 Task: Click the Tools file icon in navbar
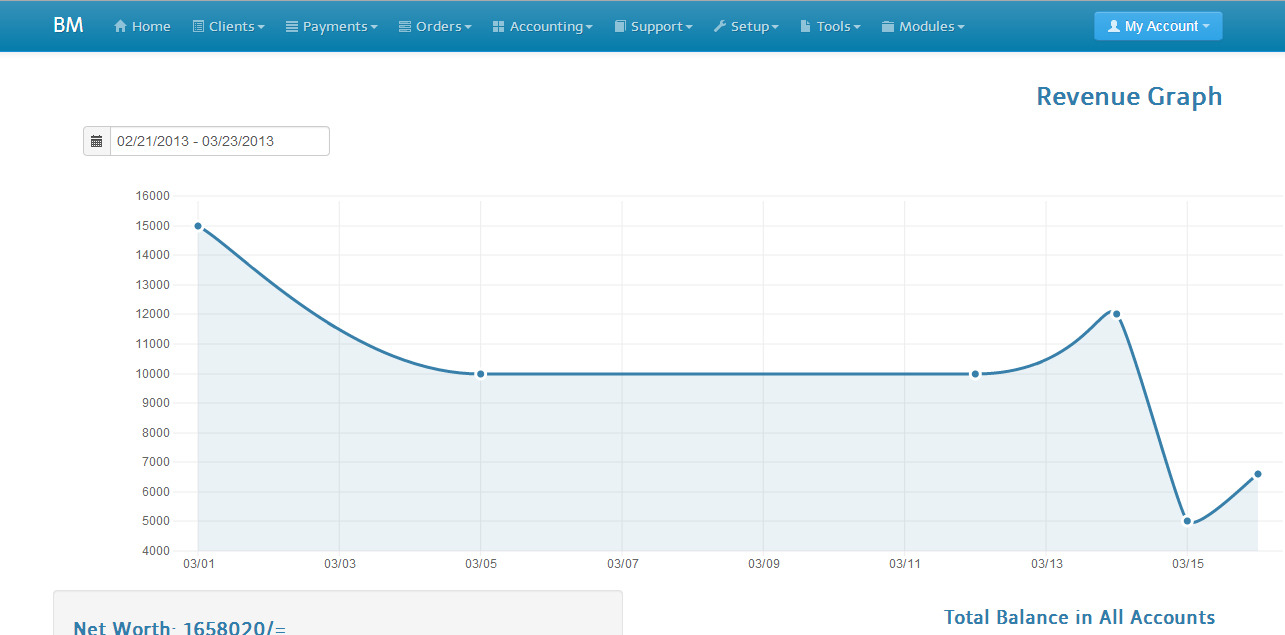pos(805,27)
